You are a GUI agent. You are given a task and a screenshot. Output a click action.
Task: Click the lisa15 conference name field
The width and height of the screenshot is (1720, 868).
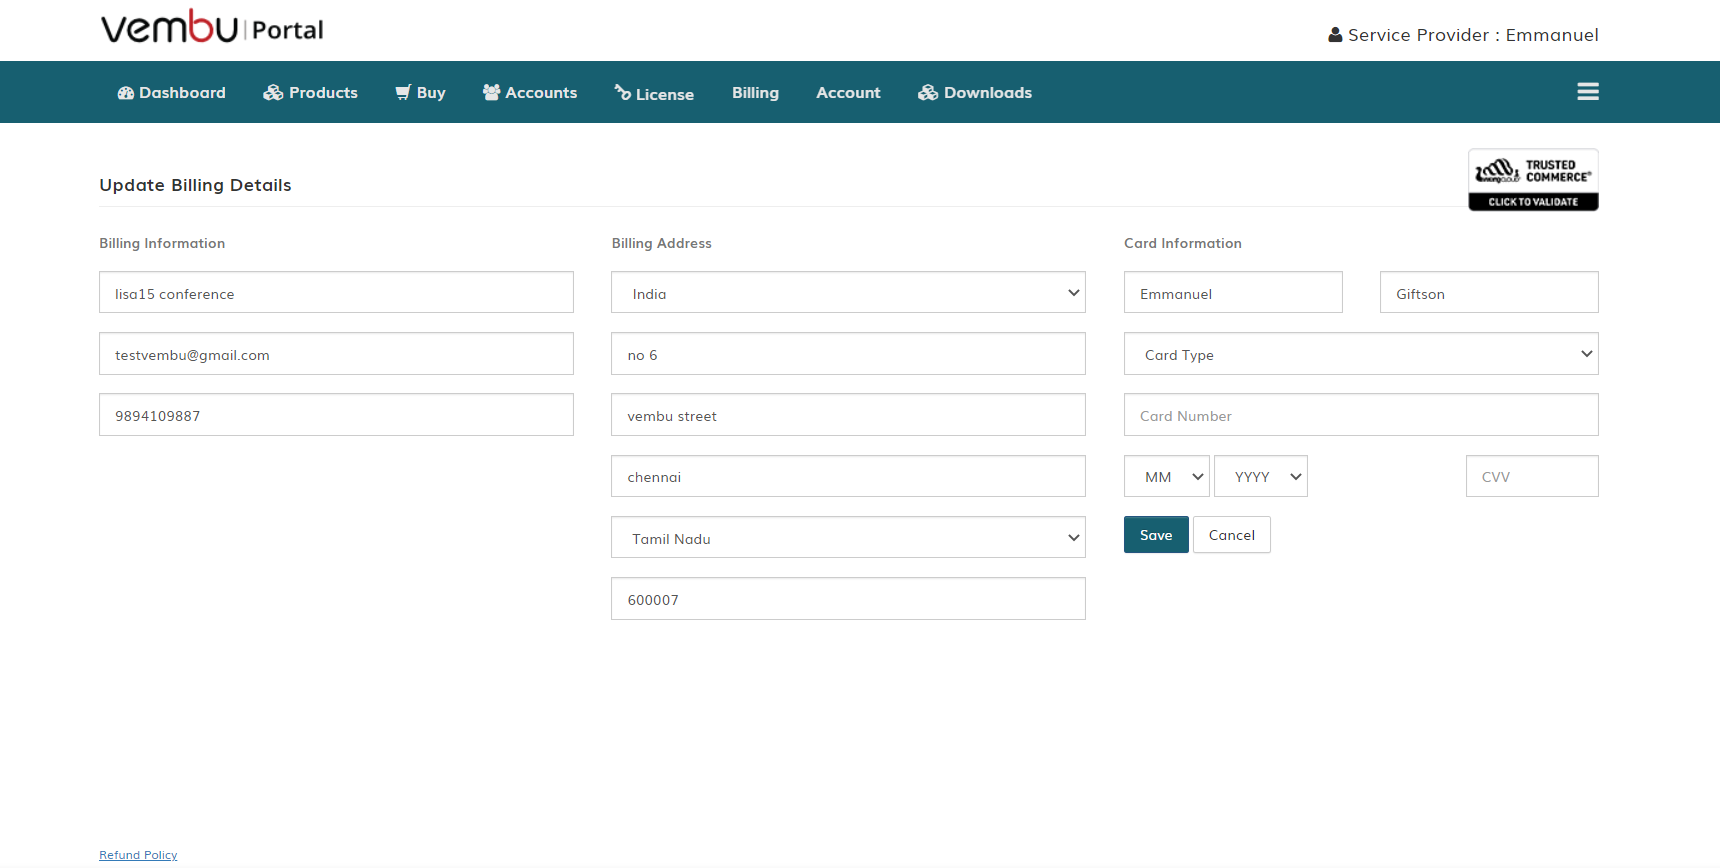336,292
